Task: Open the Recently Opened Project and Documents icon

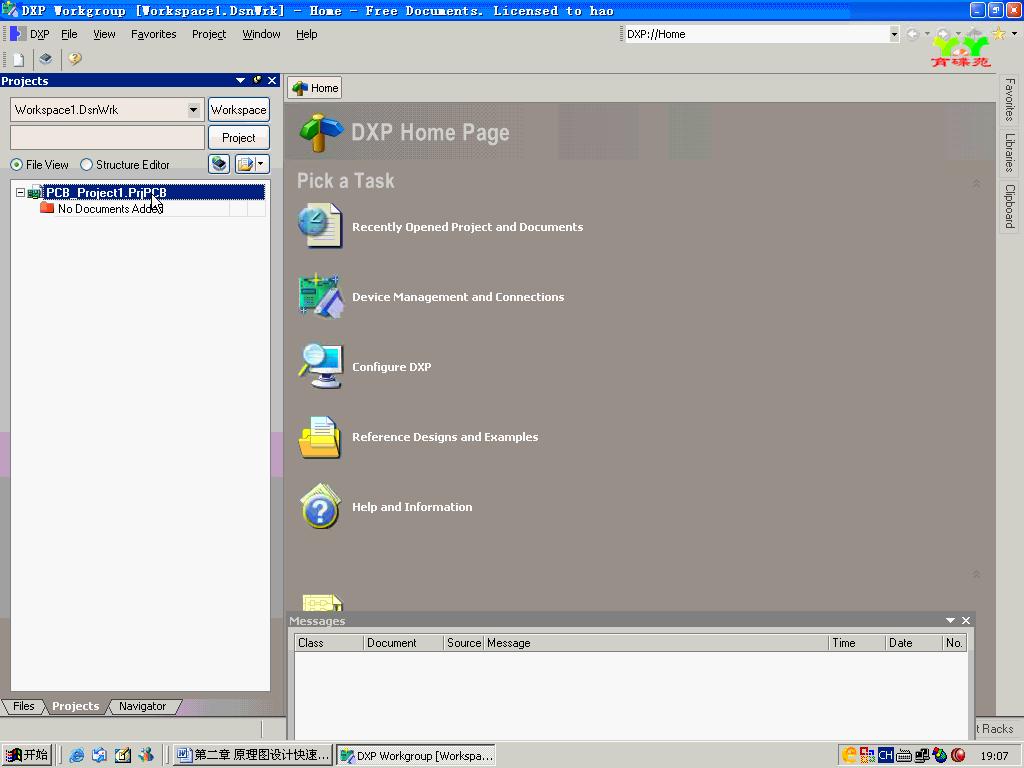Action: (x=319, y=226)
